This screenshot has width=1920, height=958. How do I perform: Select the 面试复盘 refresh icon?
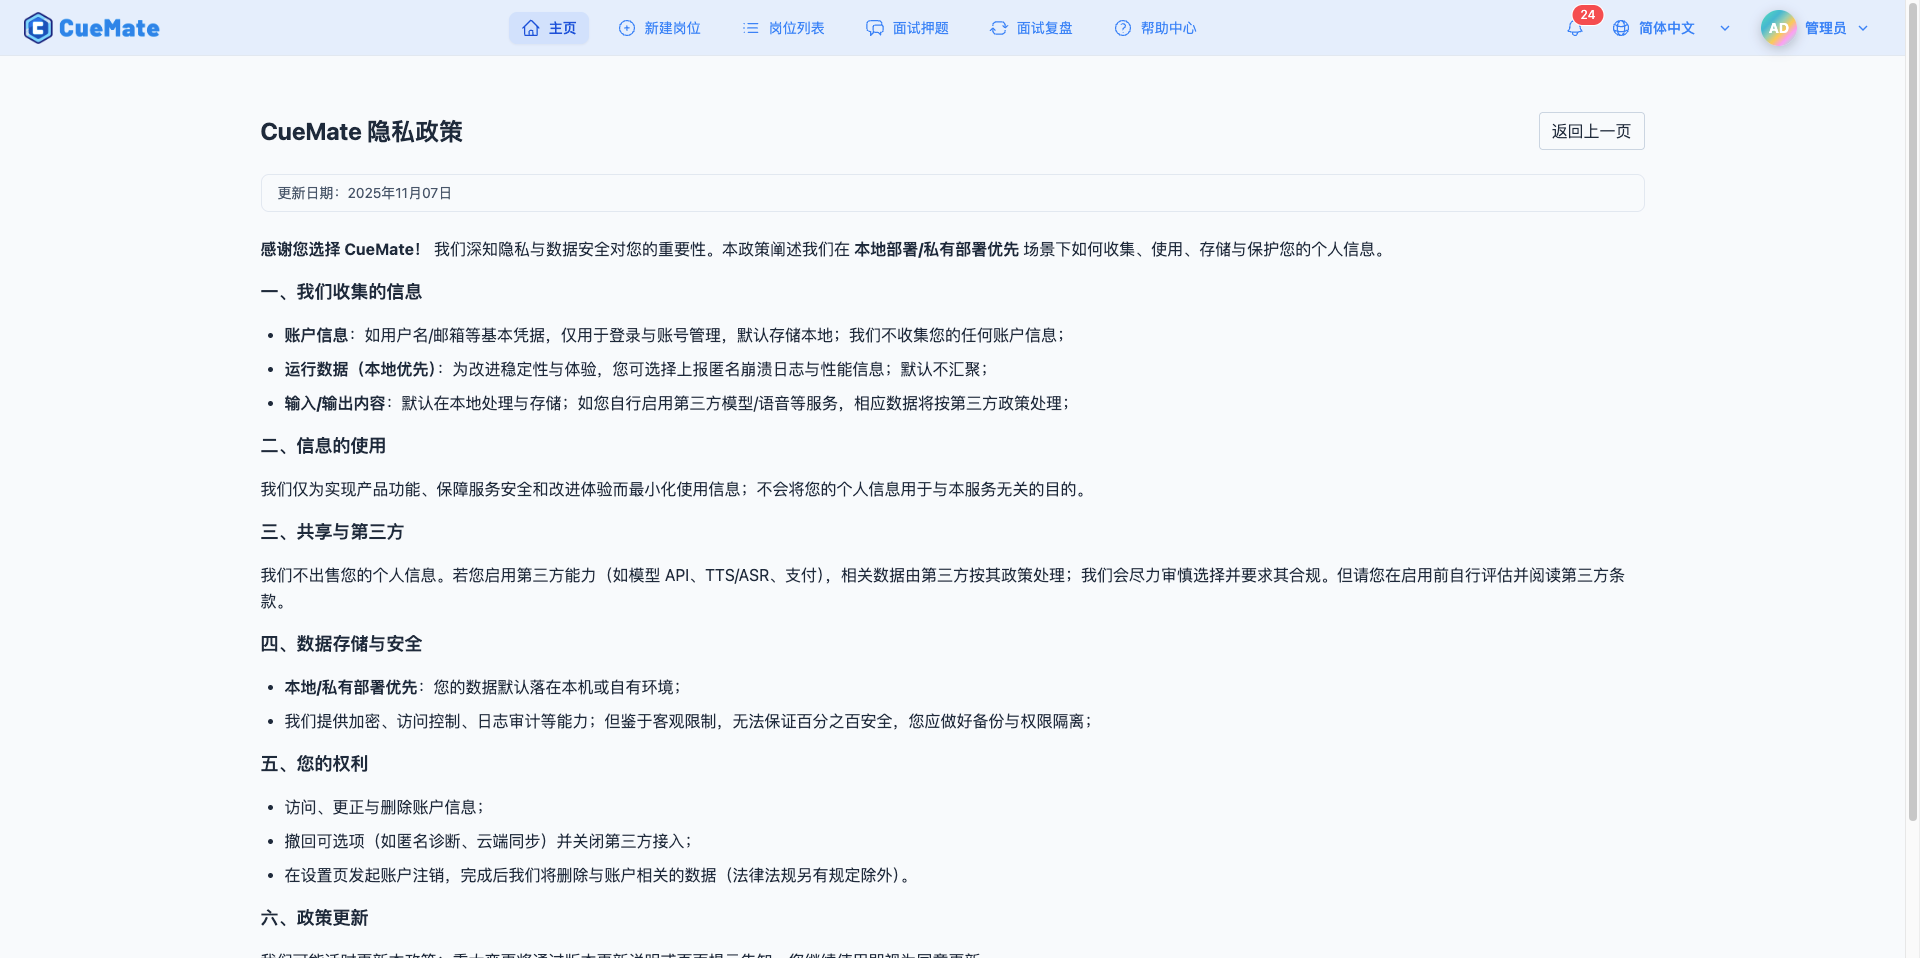999,28
